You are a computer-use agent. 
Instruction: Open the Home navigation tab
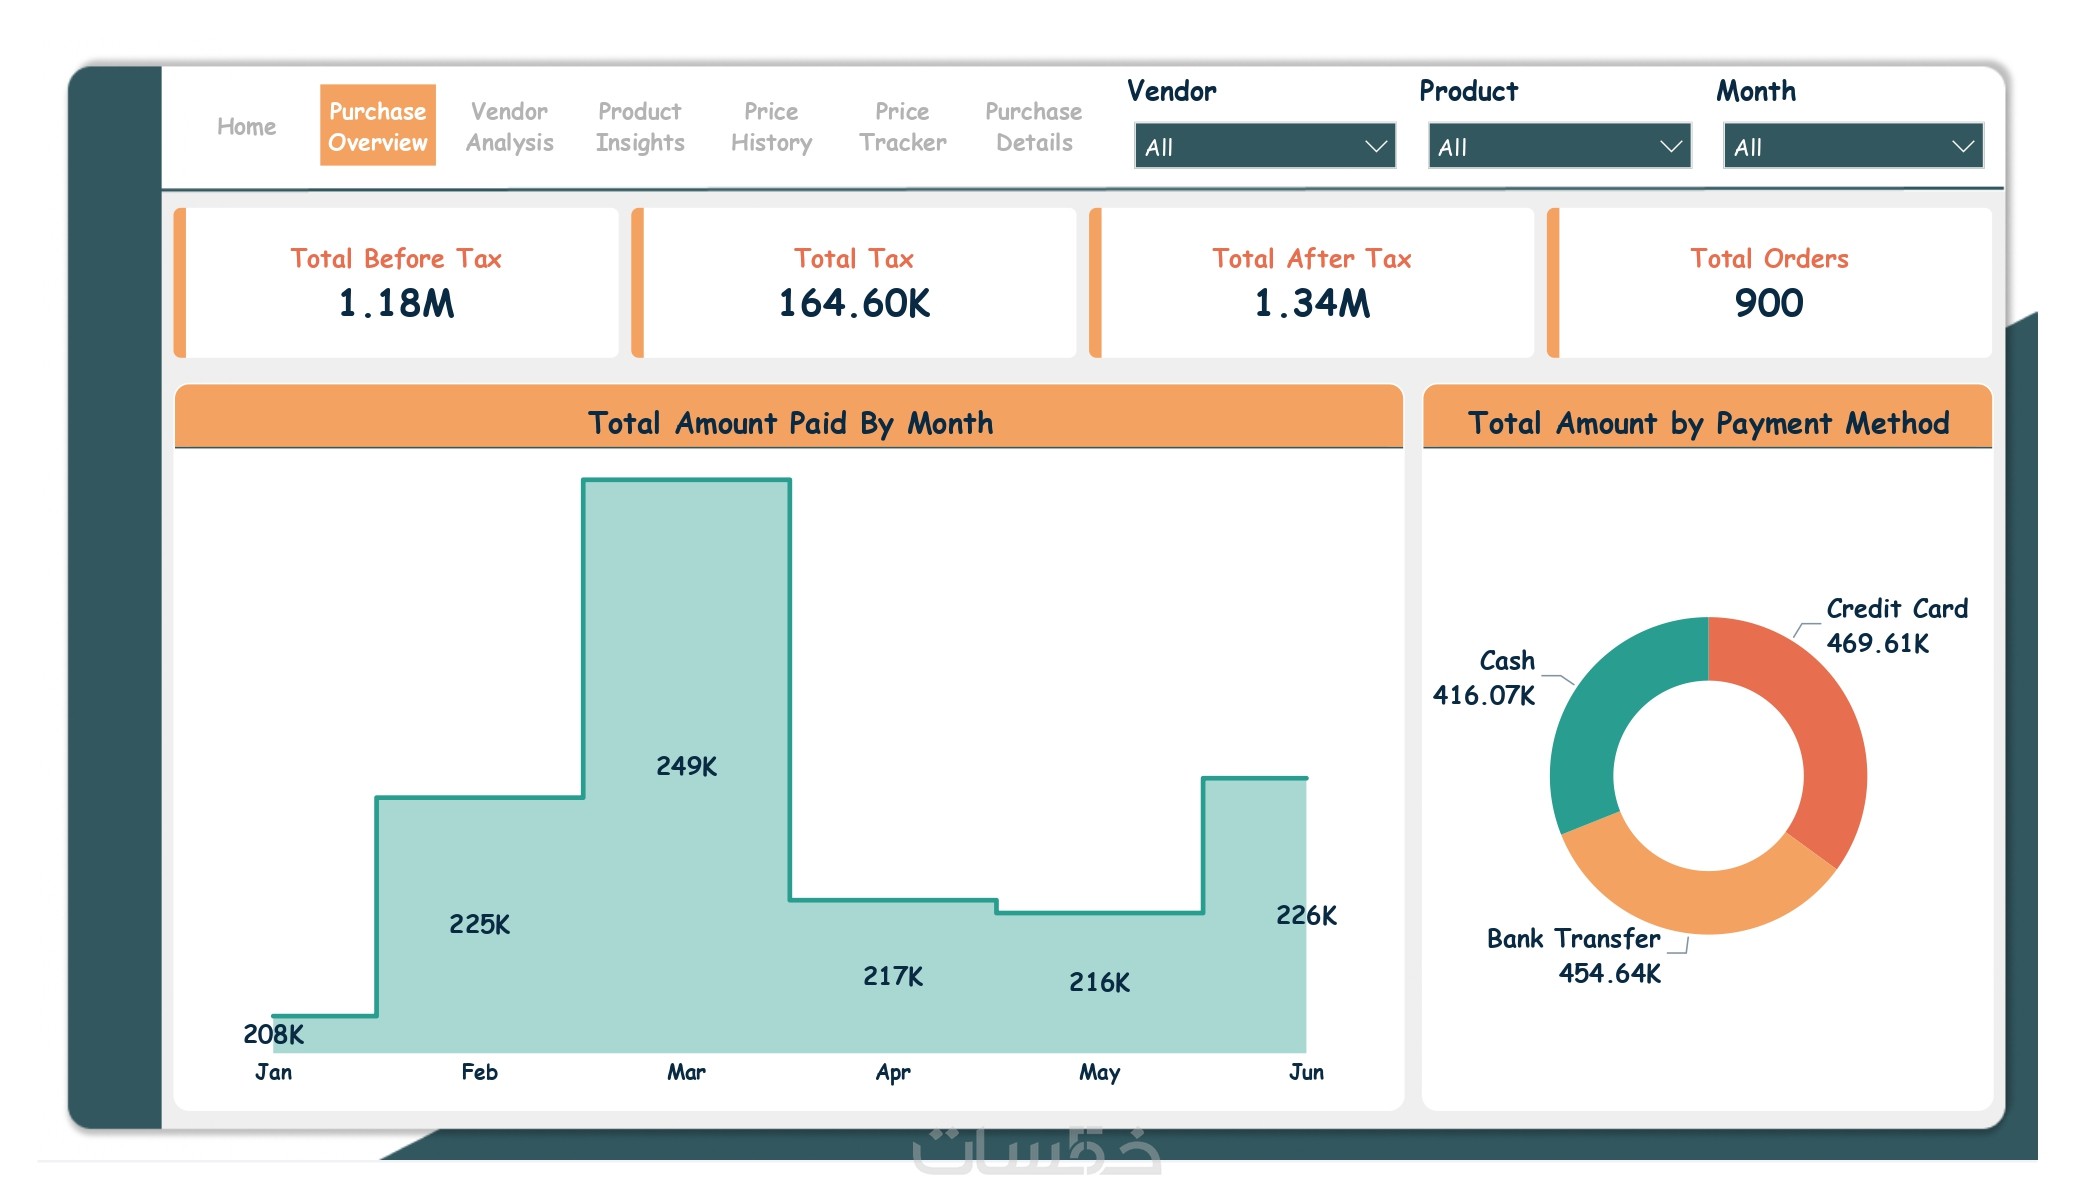[x=246, y=127]
